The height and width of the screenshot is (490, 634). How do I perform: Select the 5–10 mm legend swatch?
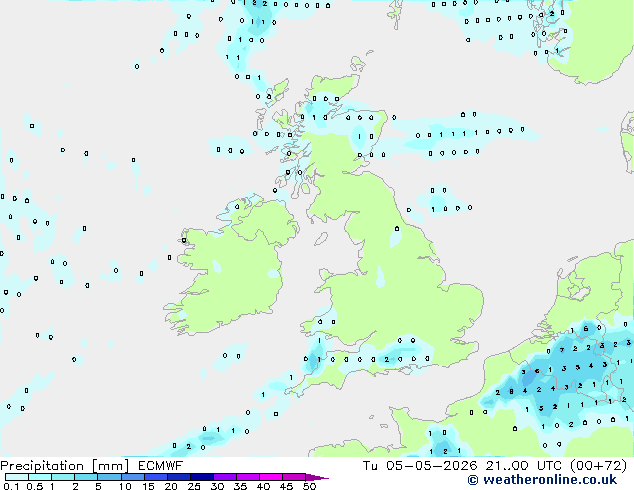(x=109, y=477)
